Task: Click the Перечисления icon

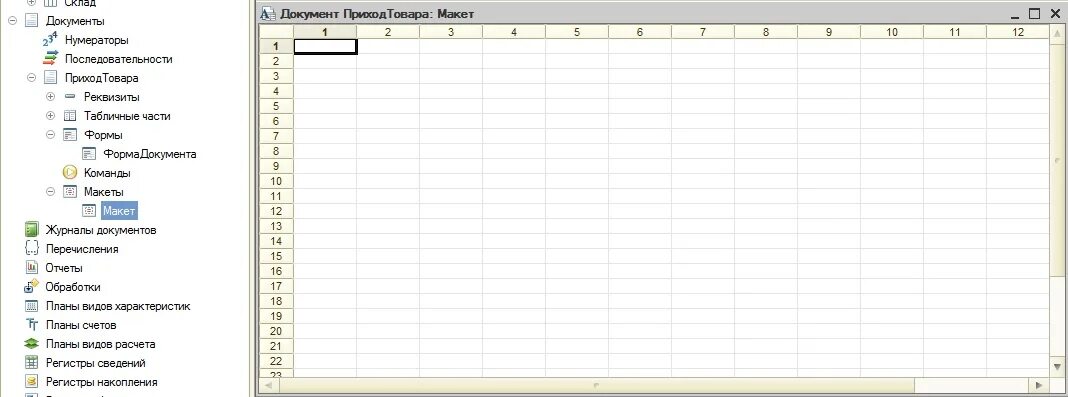Action: (31, 249)
